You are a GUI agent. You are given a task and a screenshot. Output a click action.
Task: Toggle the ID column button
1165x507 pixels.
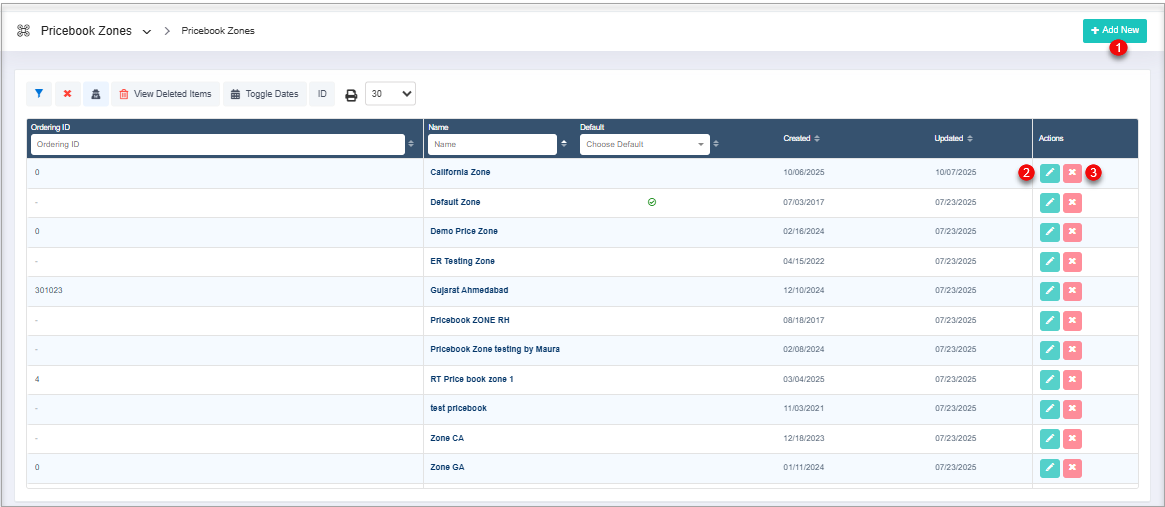pyautogui.click(x=322, y=94)
